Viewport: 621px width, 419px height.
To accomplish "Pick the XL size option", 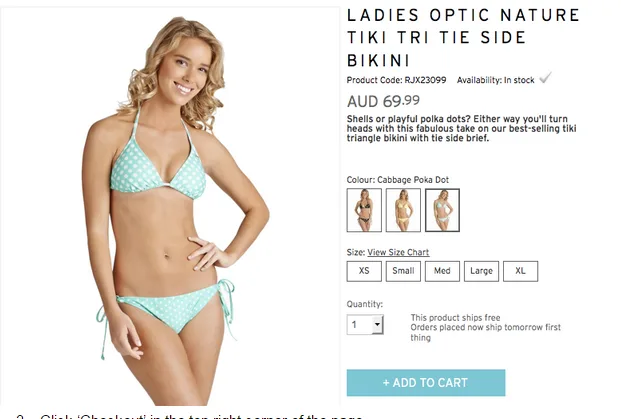I will coord(520,271).
